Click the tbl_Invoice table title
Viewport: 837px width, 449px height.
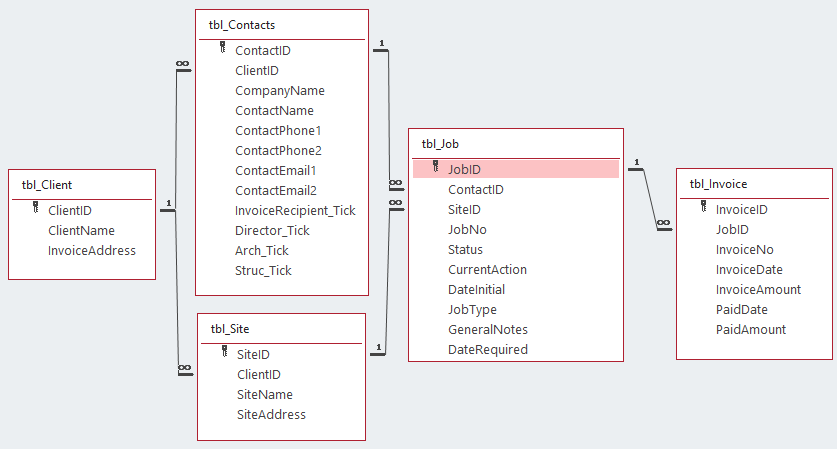click(718, 184)
